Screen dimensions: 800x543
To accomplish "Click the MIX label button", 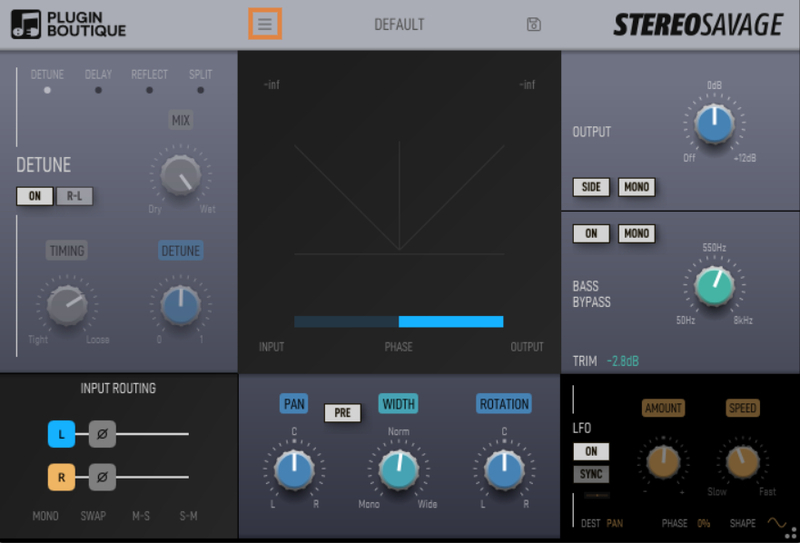I will click(181, 120).
